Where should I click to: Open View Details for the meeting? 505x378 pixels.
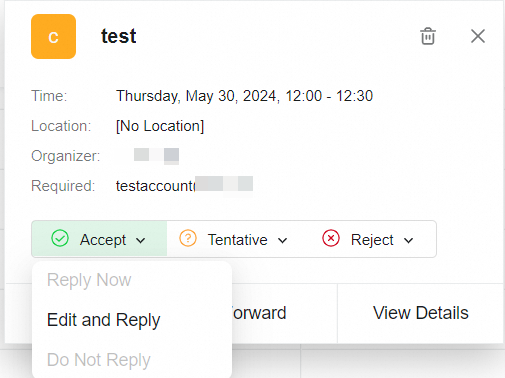pyautogui.click(x=421, y=313)
